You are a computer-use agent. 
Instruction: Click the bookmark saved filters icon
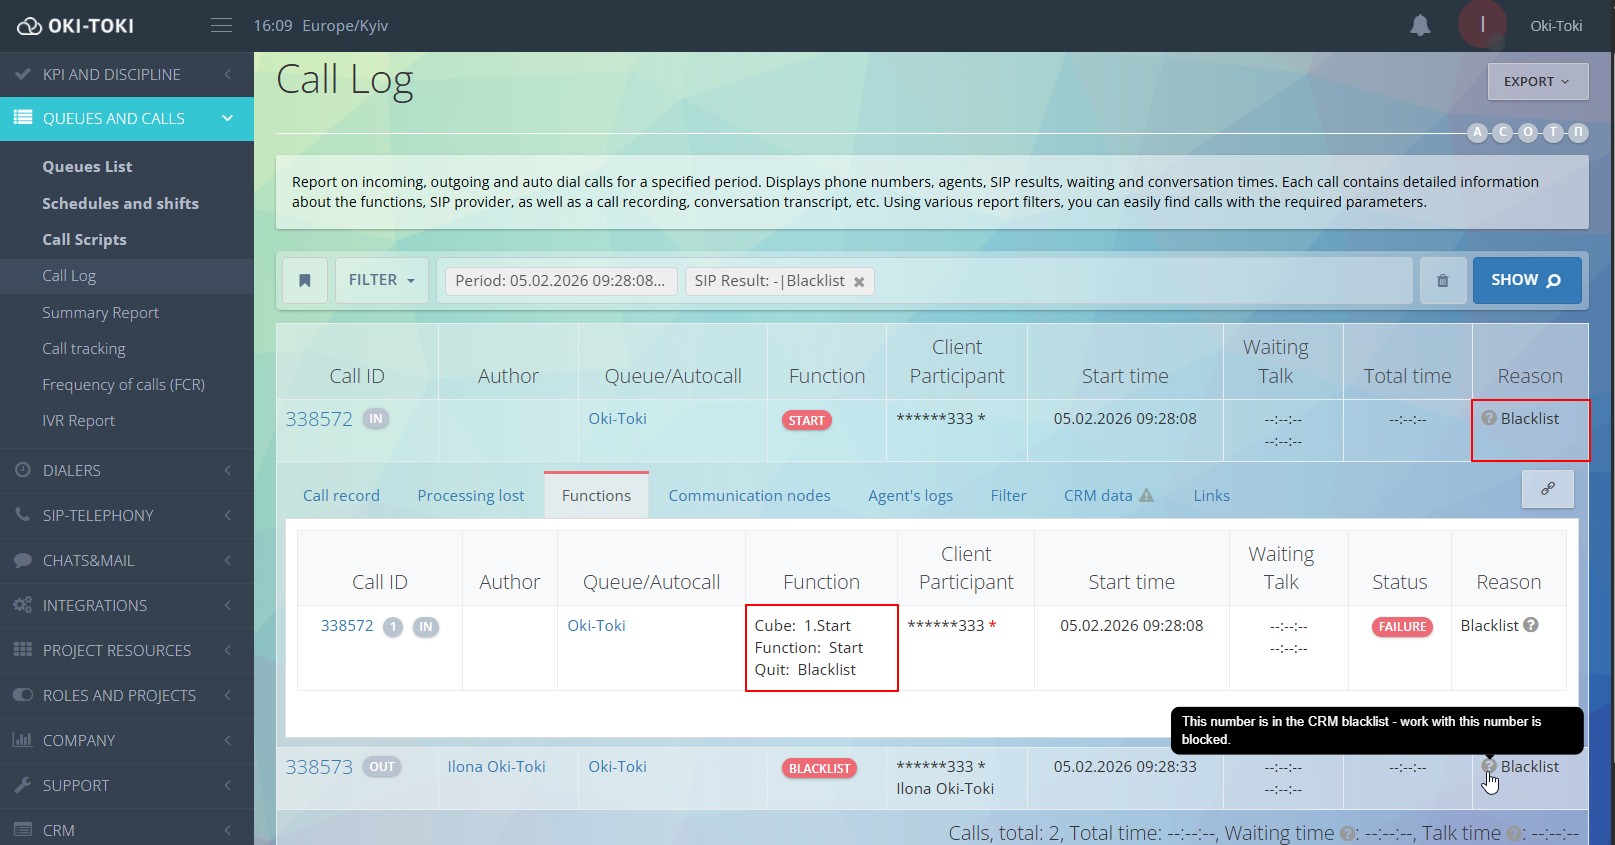305,281
